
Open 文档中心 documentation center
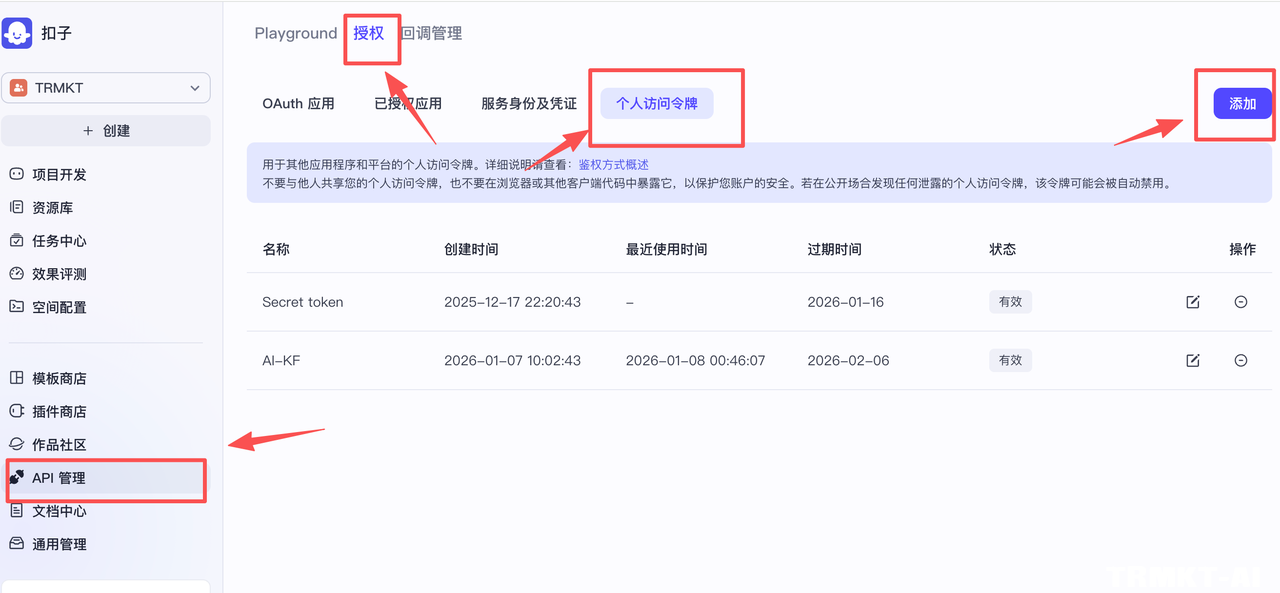(x=60, y=511)
